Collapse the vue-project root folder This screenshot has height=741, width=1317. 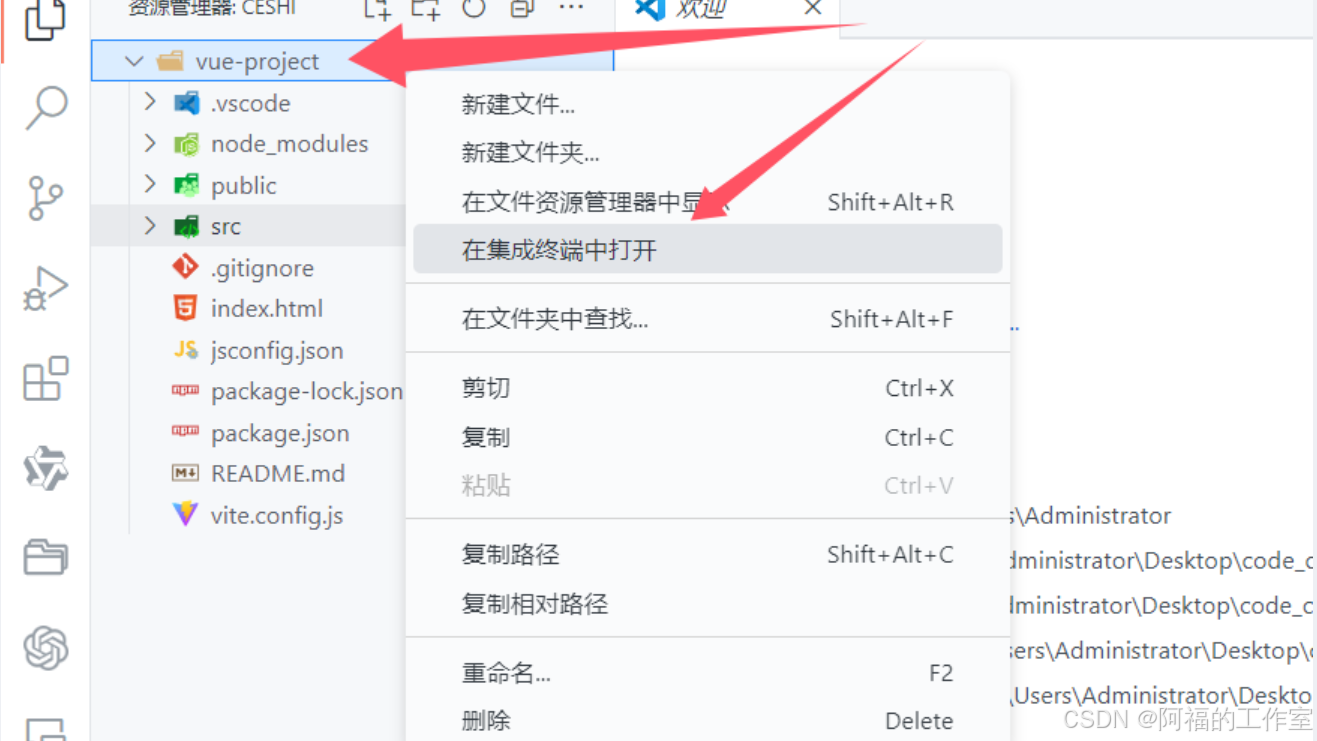coord(135,61)
